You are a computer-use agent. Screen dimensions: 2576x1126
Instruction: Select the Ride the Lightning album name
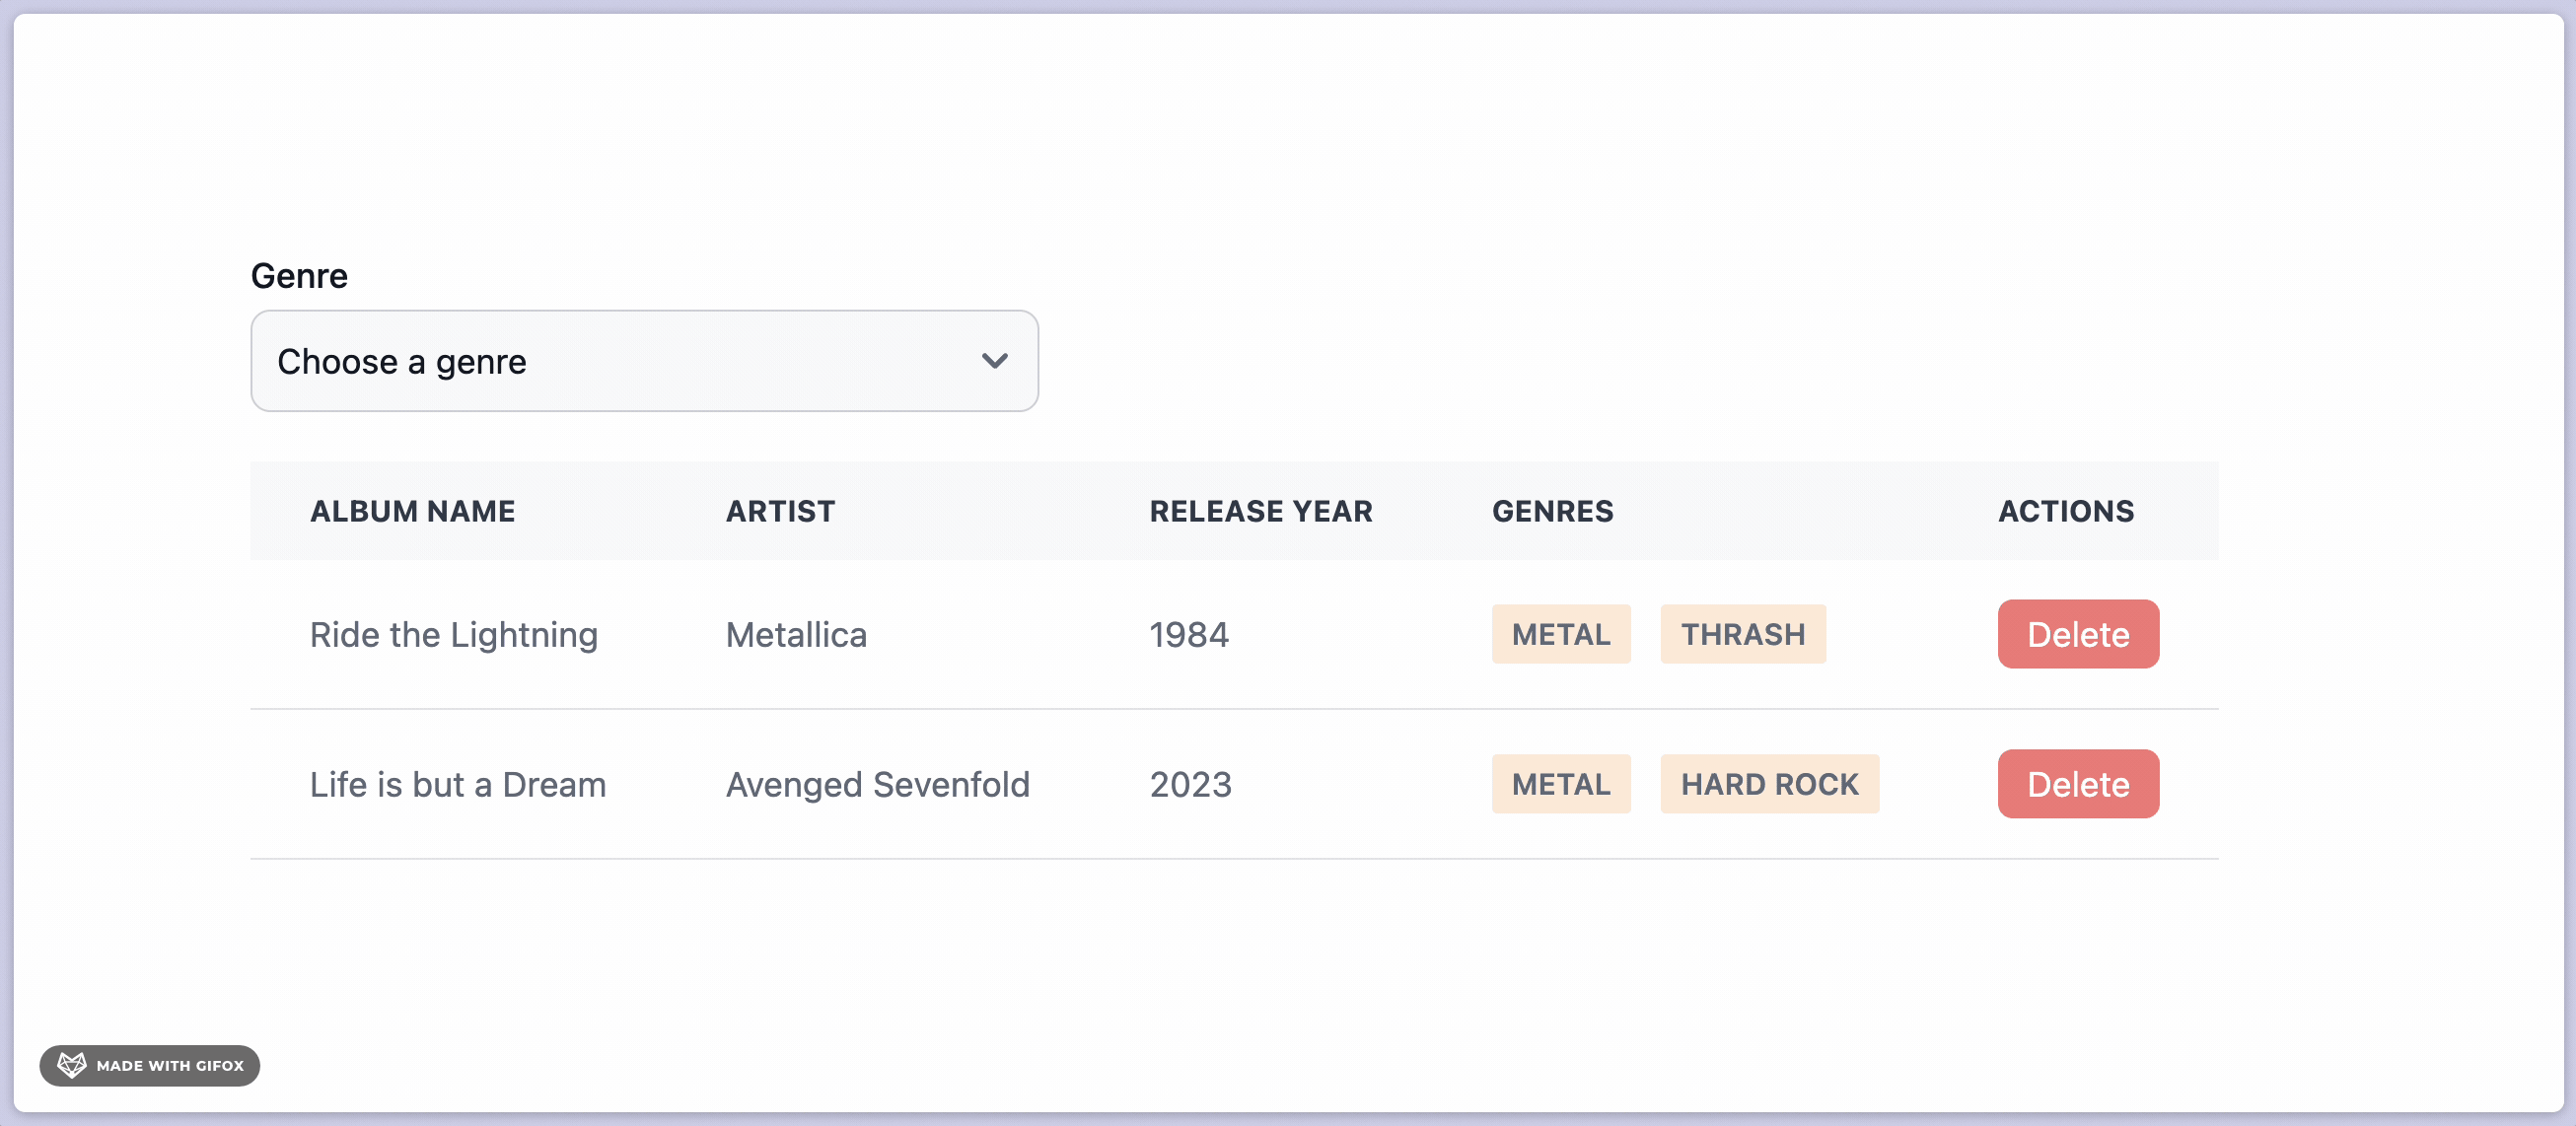pyautogui.click(x=453, y=635)
